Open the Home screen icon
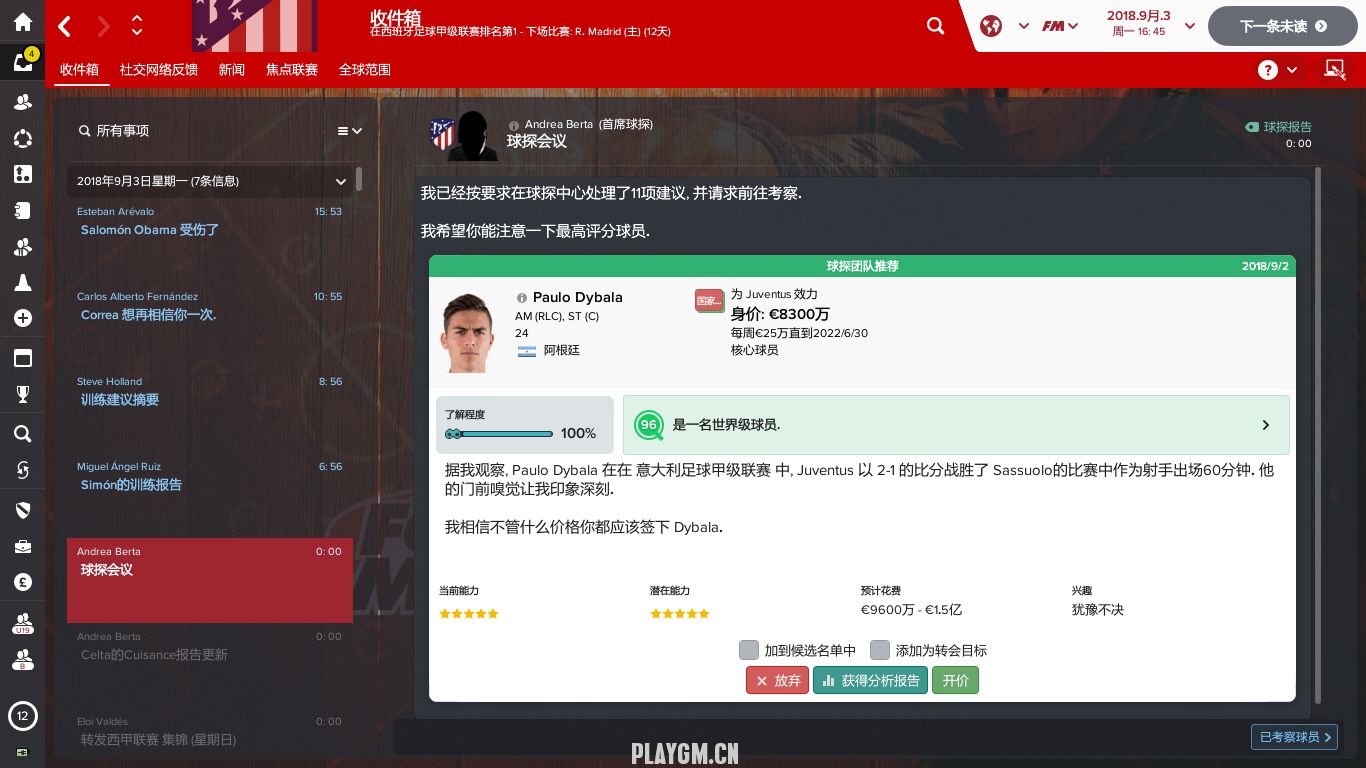Viewport: 1366px width, 768px height. (x=22, y=23)
